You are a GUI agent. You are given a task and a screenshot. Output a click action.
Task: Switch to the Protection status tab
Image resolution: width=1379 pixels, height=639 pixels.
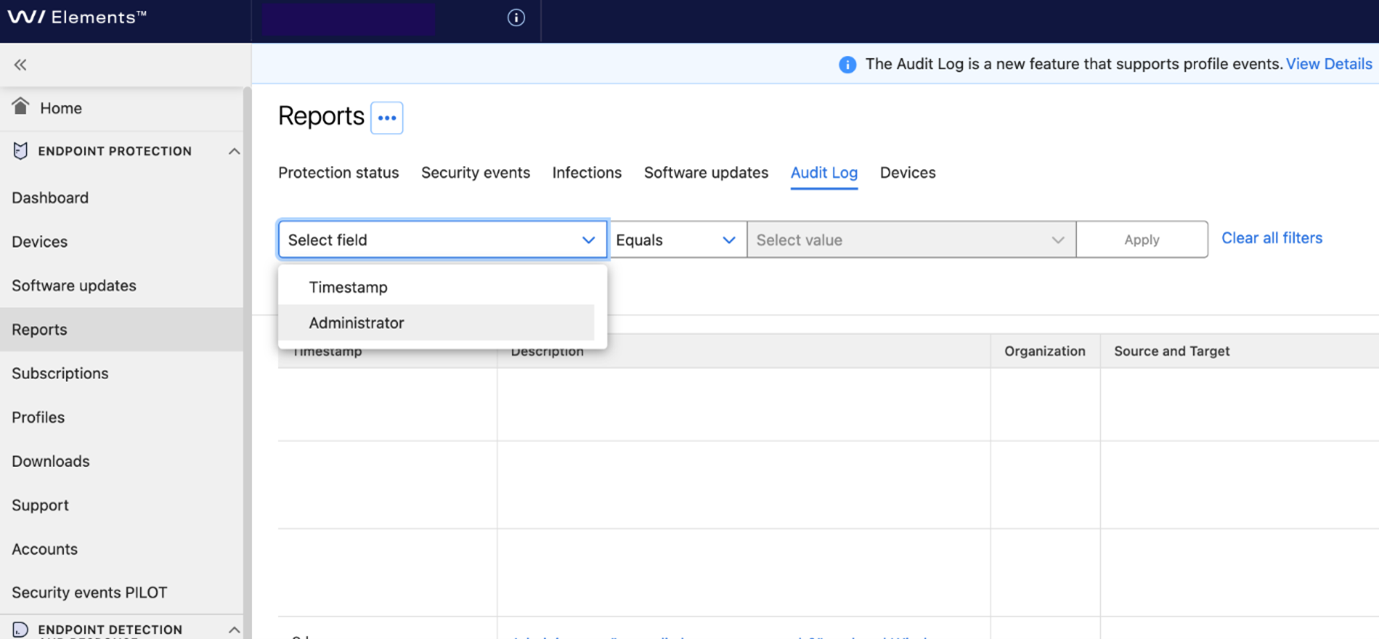click(338, 173)
